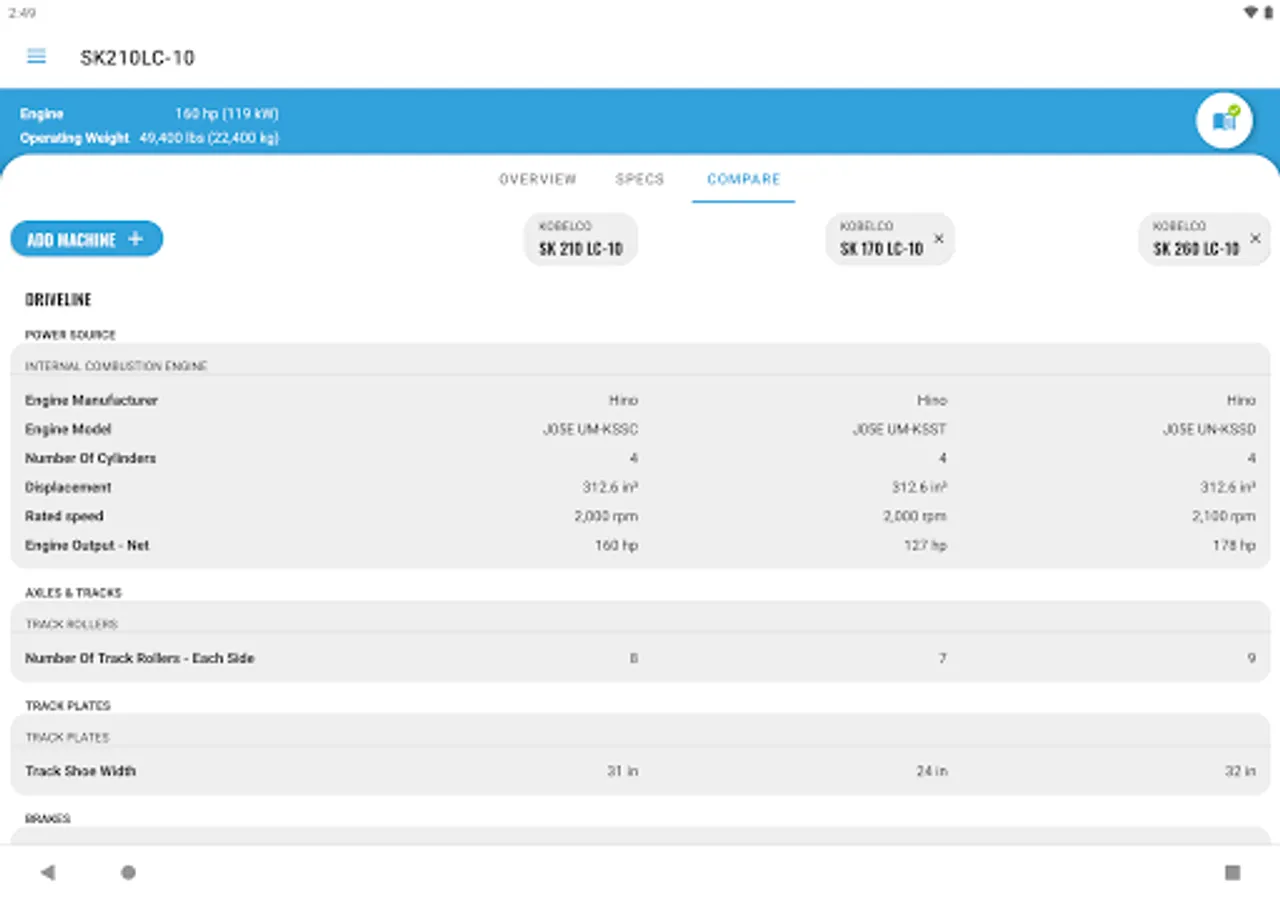Screen dimensions: 1280x900
Task: Click the Wi-Fi status icon
Action: coord(1251,12)
